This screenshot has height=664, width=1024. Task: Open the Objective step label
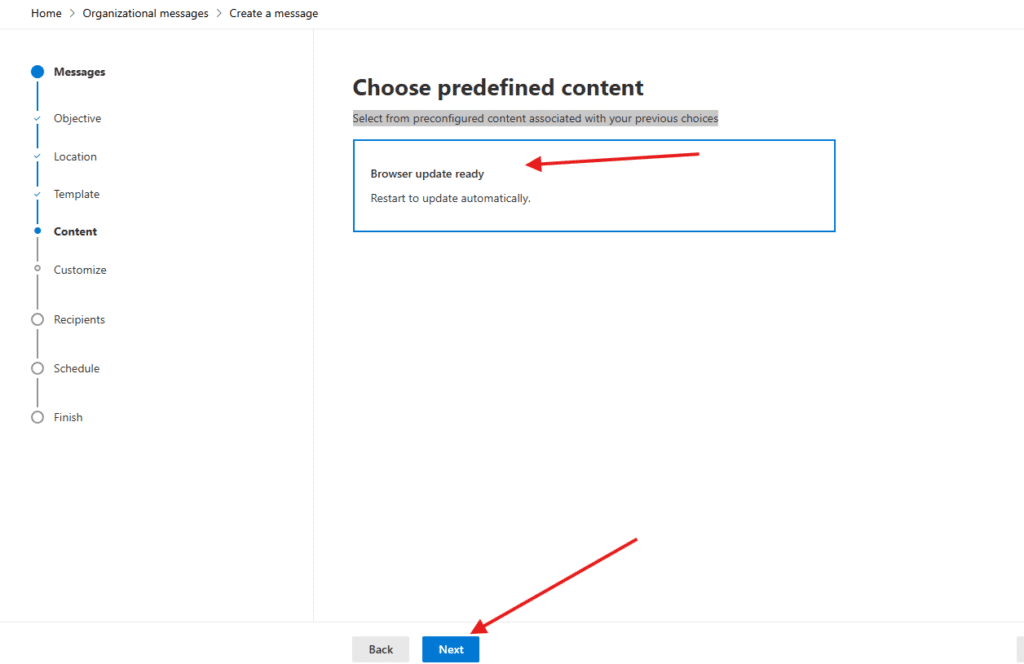77,118
